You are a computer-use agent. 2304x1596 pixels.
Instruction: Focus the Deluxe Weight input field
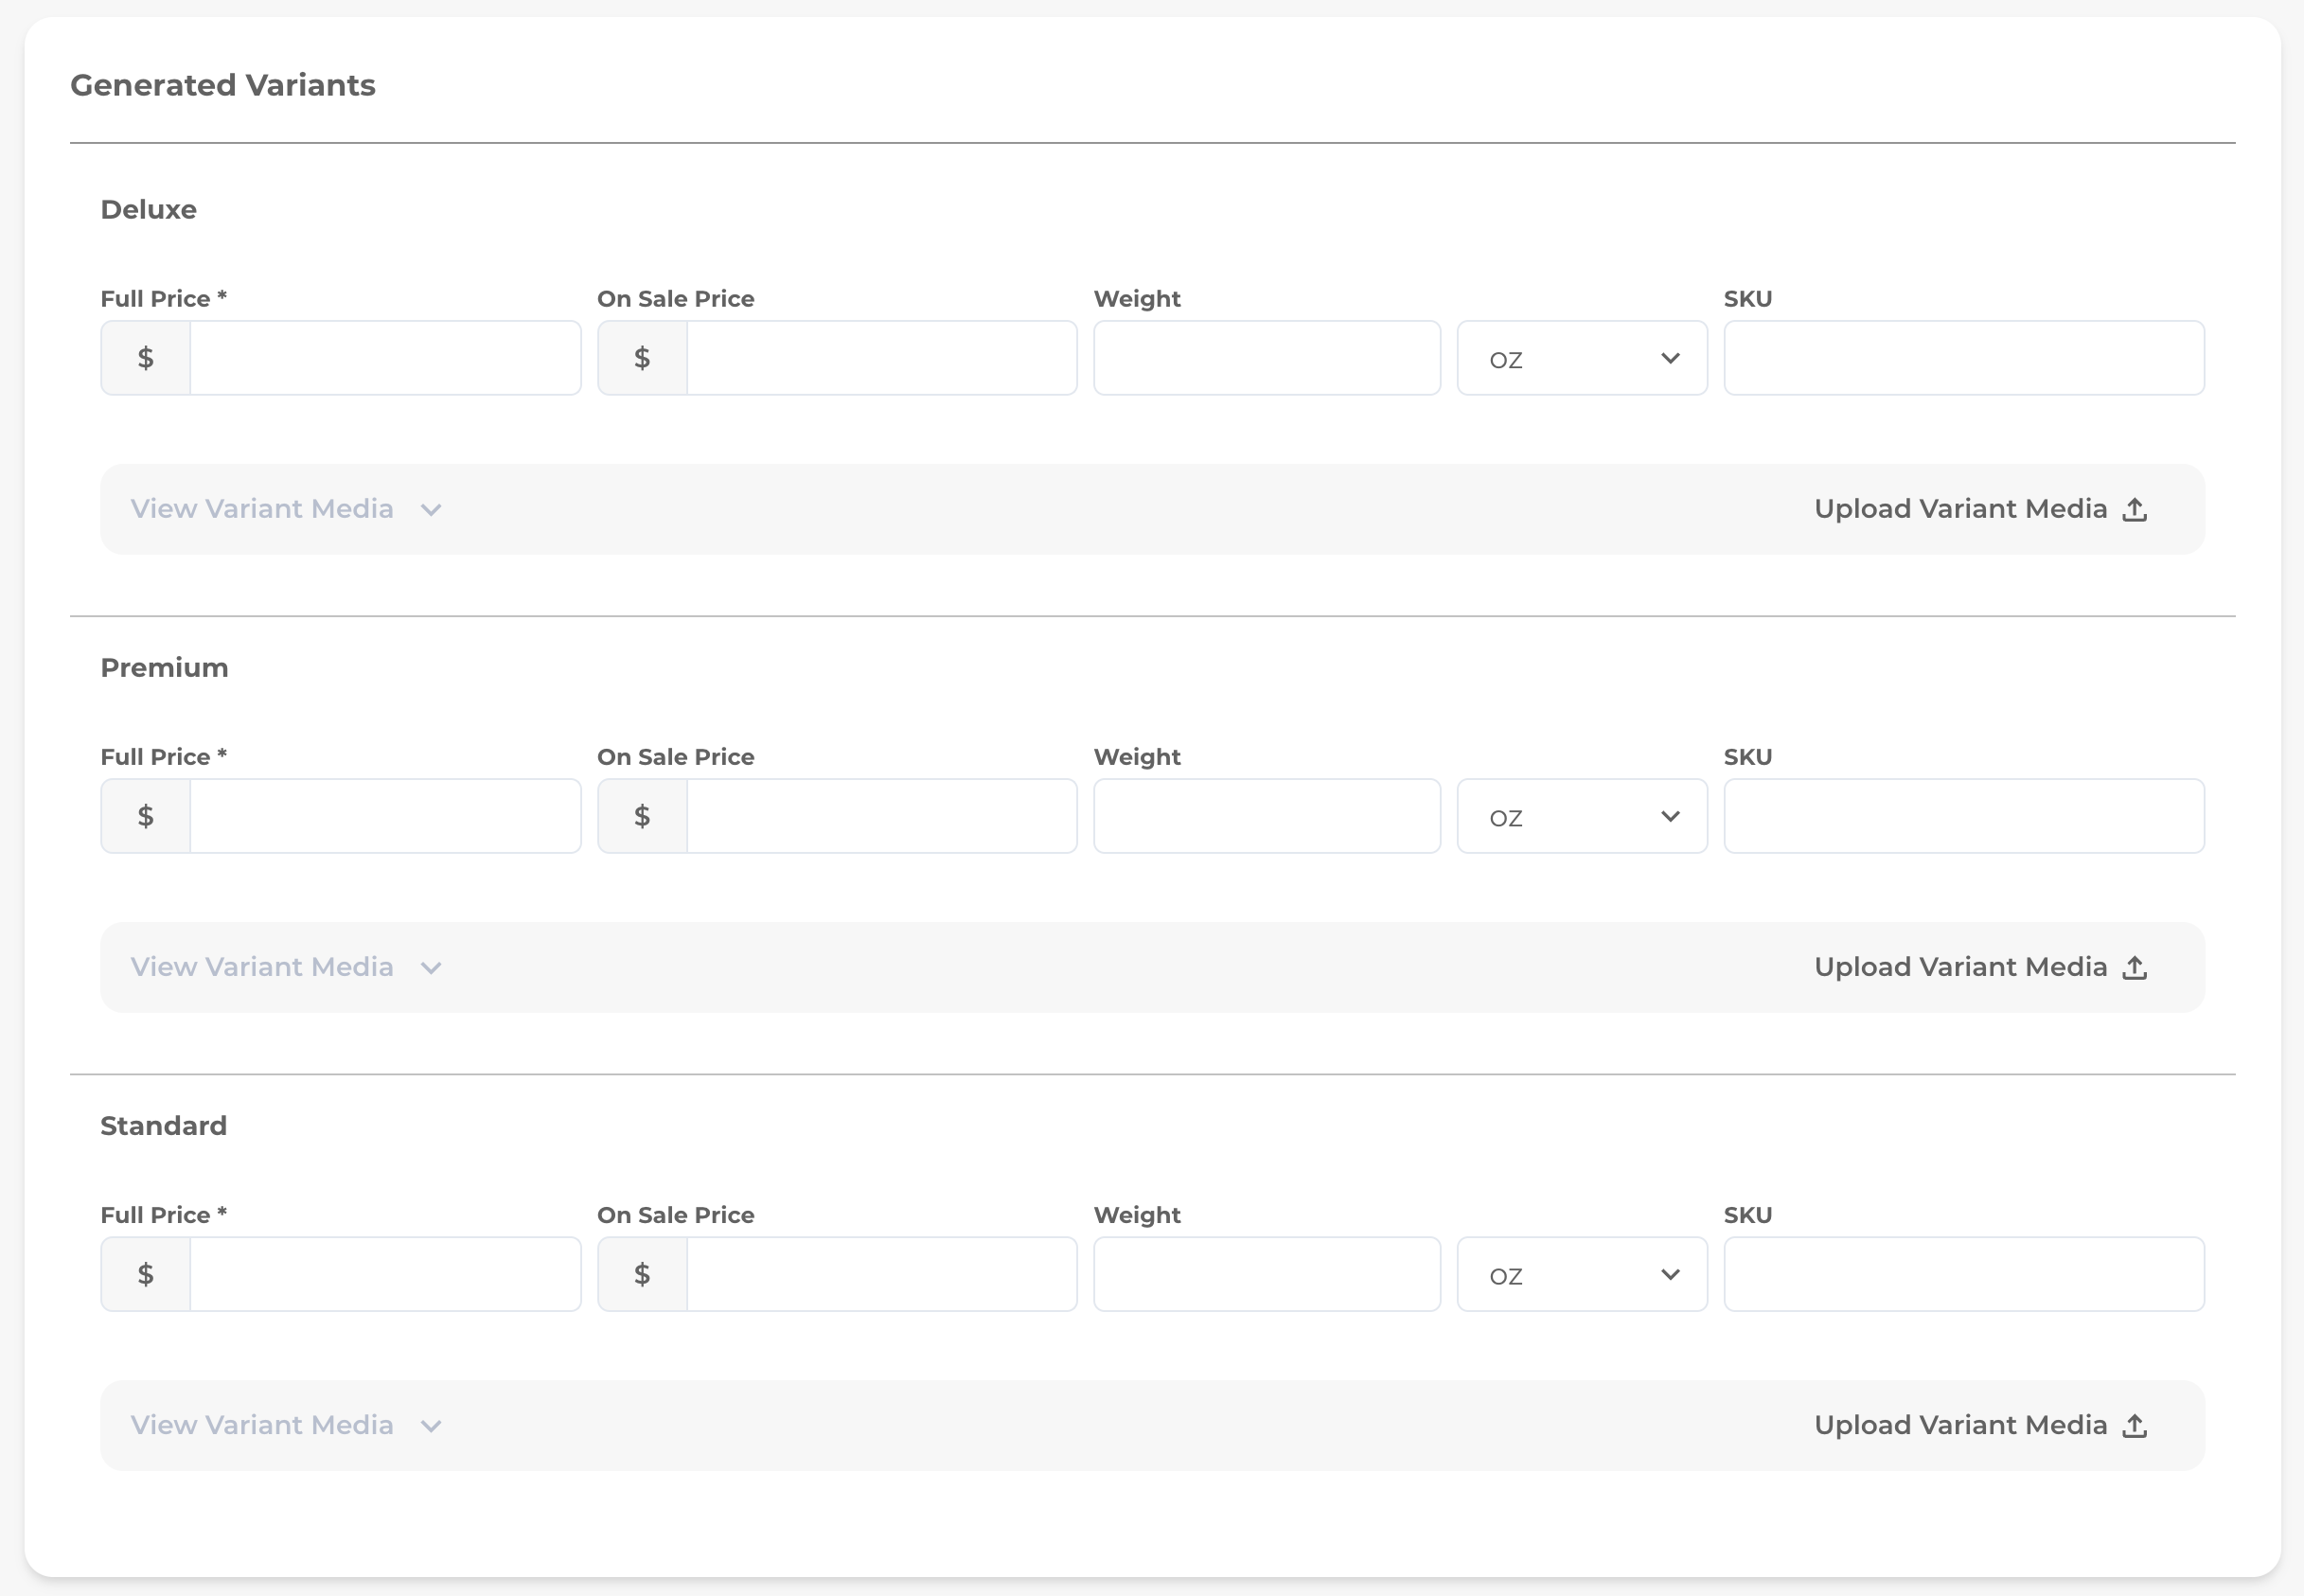coord(1267,358)
